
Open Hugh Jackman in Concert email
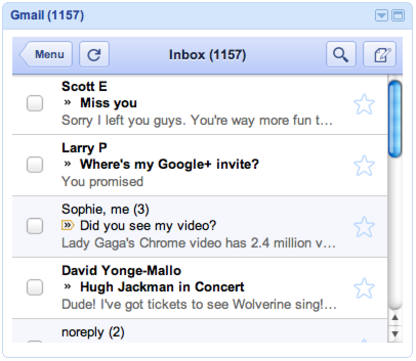click(162, 287)
